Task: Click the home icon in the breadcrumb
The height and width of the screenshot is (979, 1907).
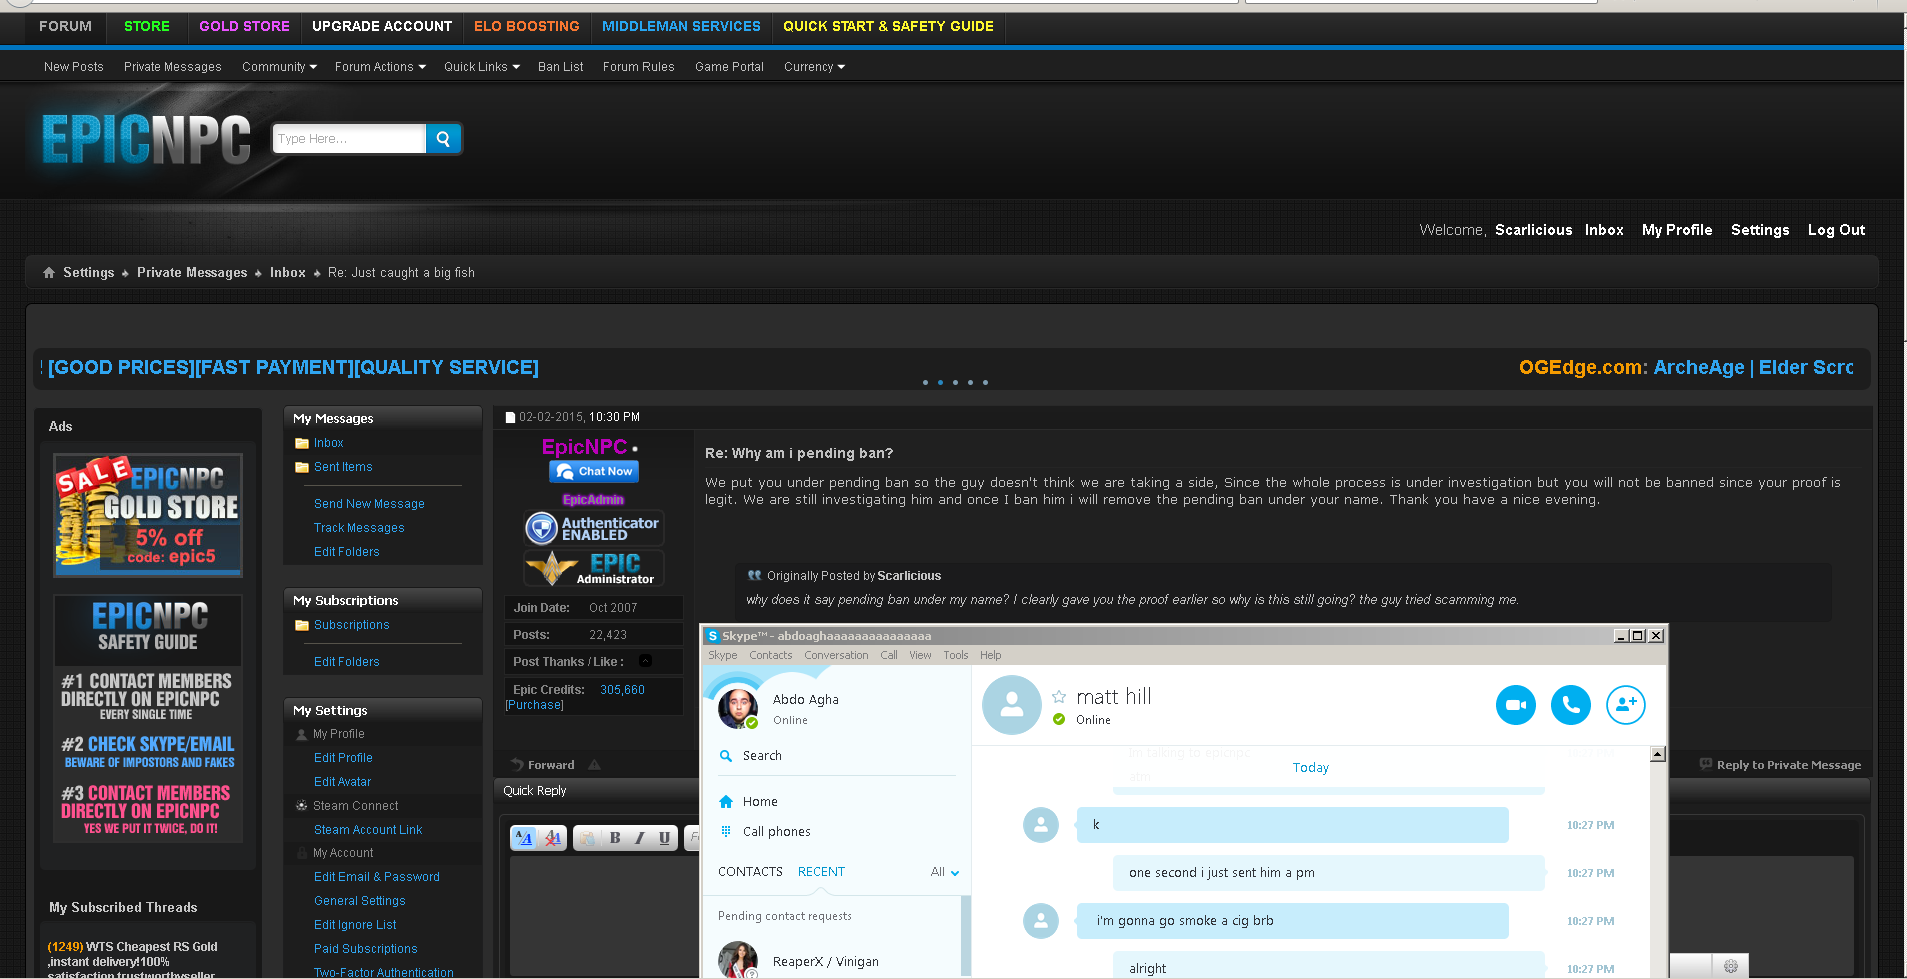Action: pyautogui.click(x=49, y=273)
